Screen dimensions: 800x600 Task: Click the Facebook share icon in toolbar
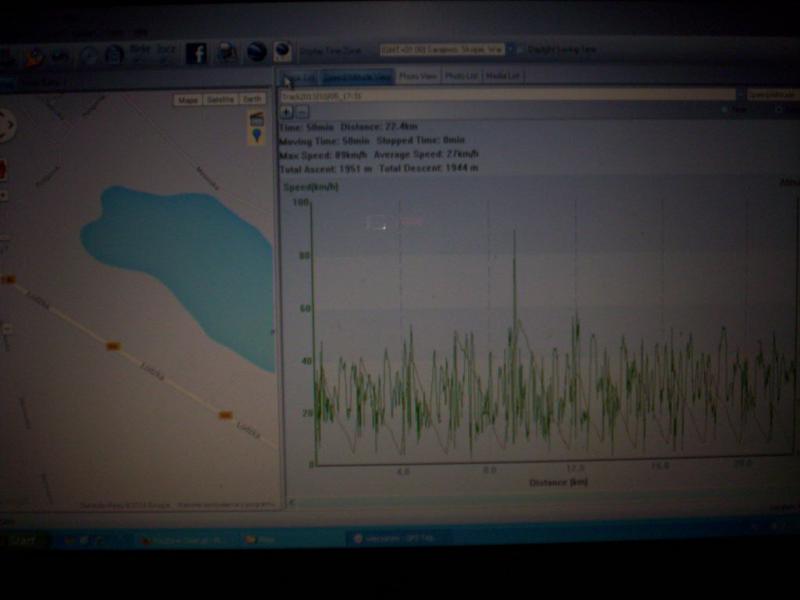point(196,53)
